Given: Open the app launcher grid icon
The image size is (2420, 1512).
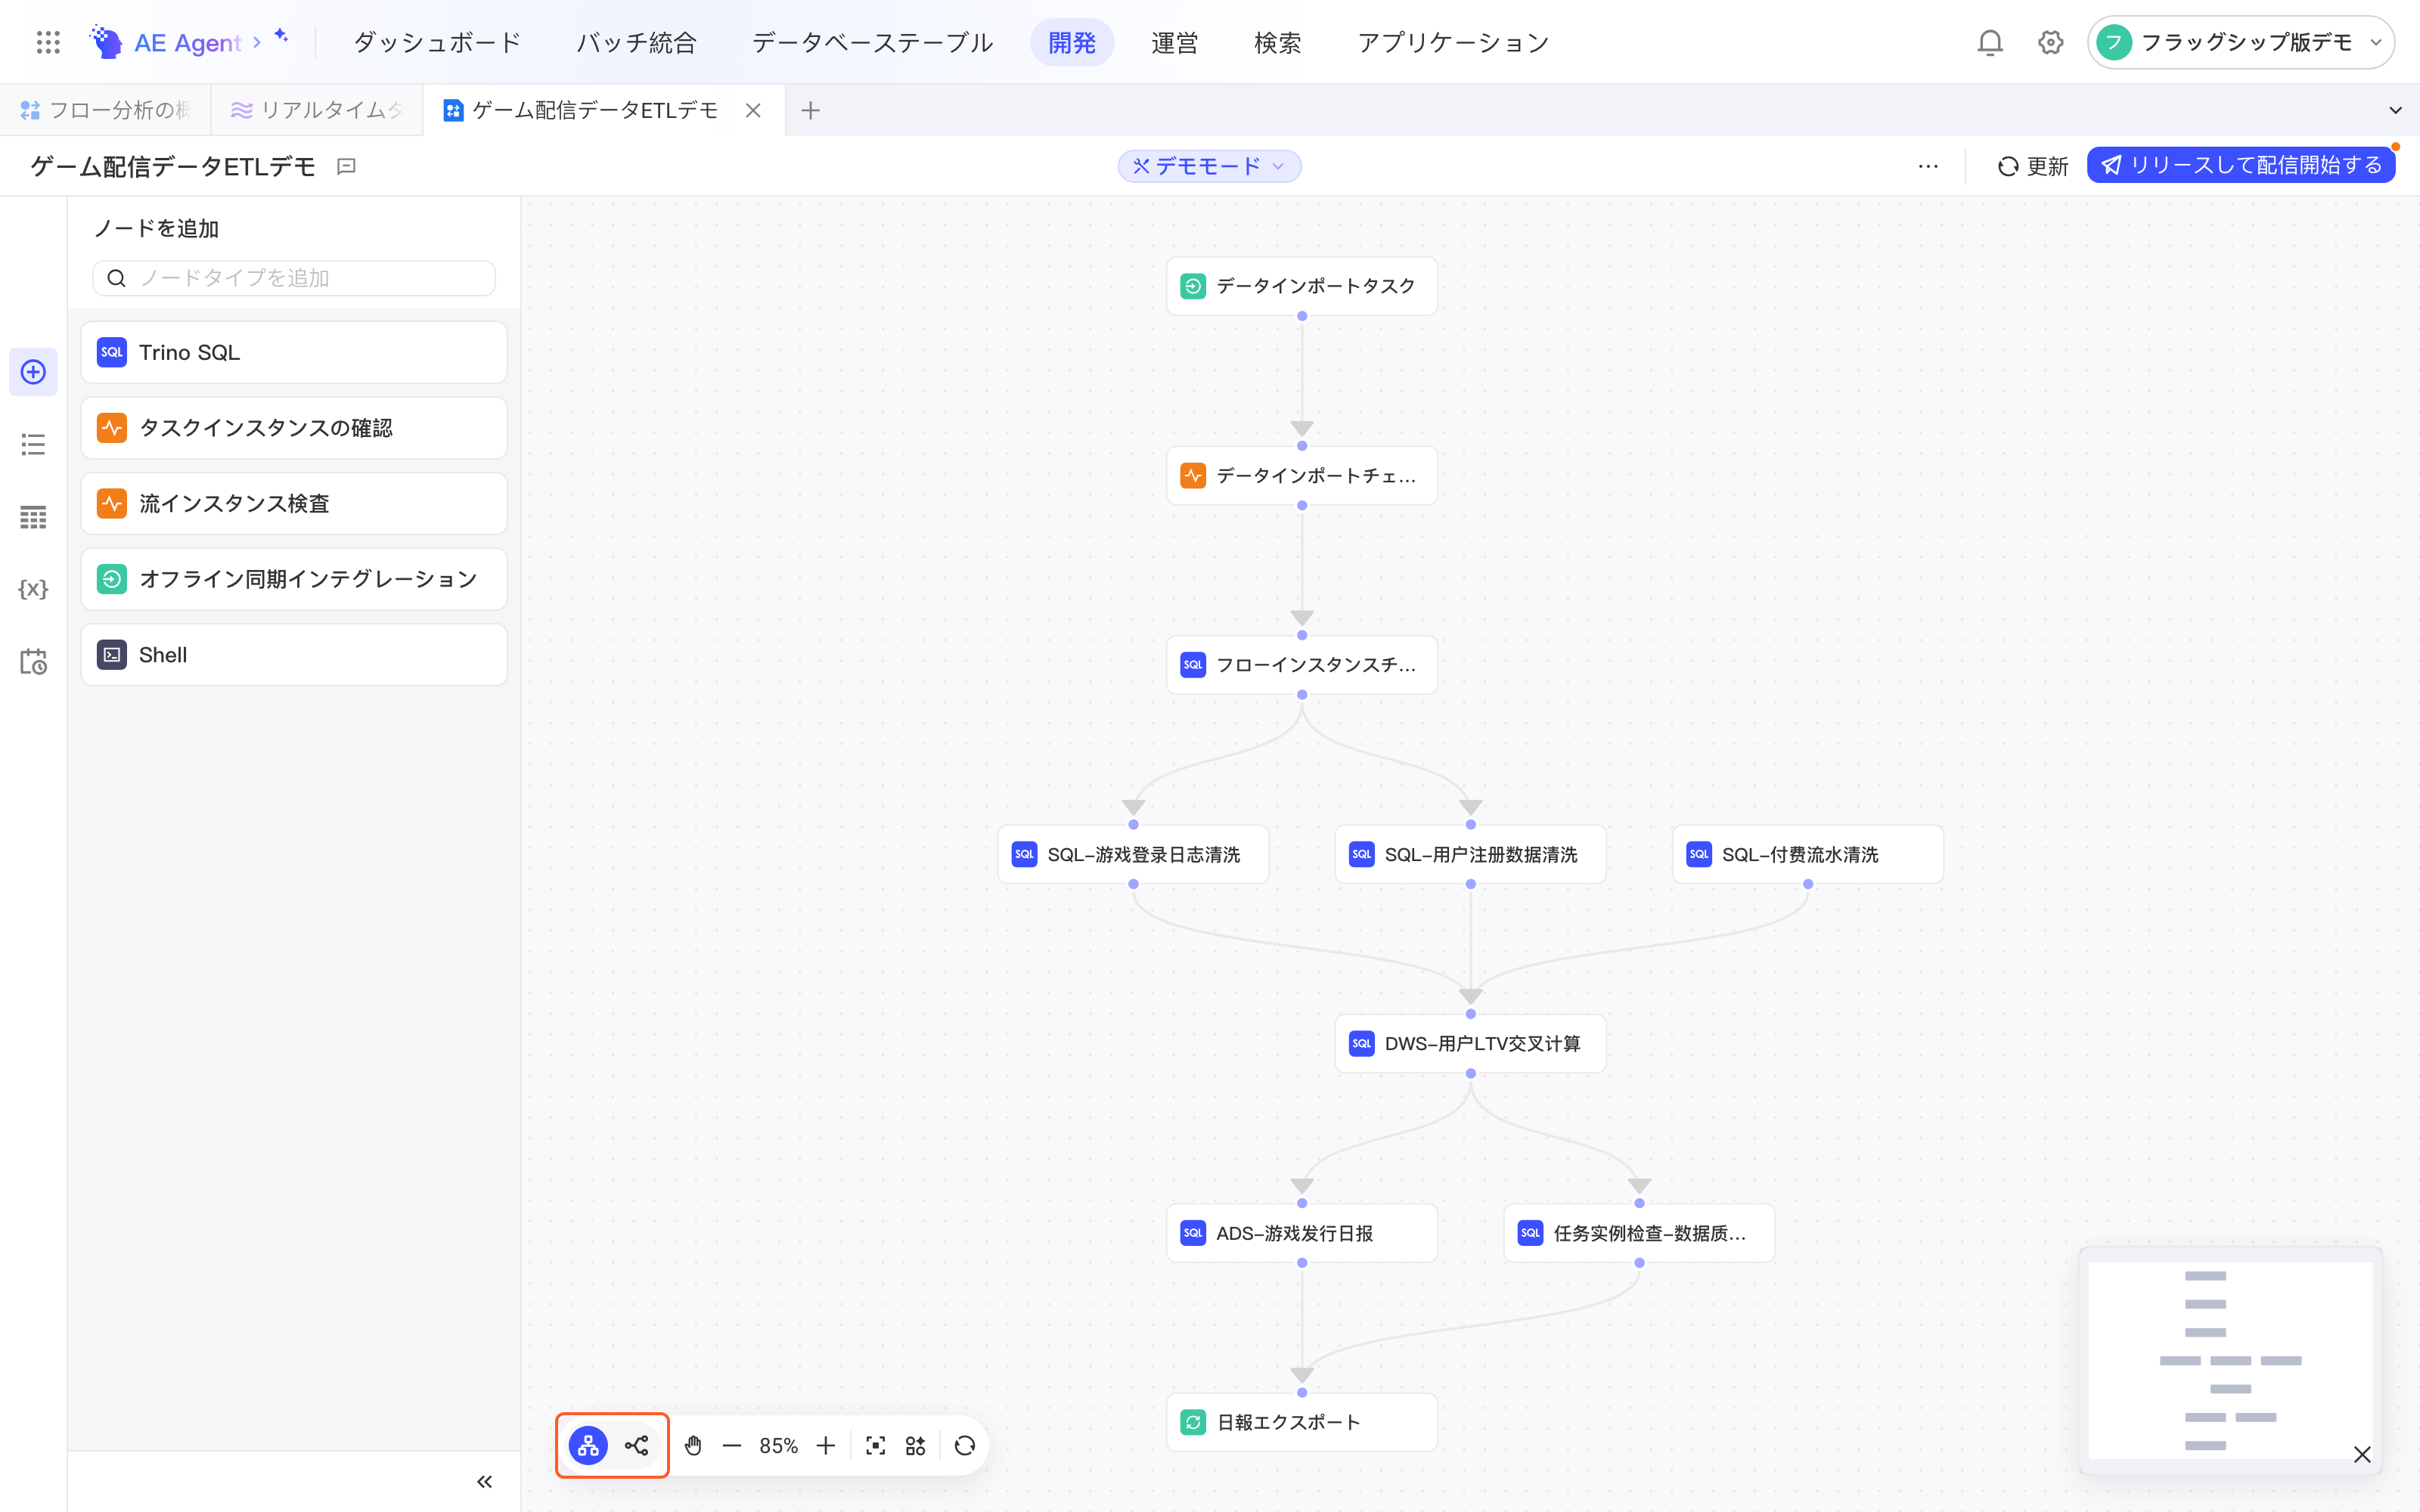Looking at the screenshot, I should (x=48, y=42).
